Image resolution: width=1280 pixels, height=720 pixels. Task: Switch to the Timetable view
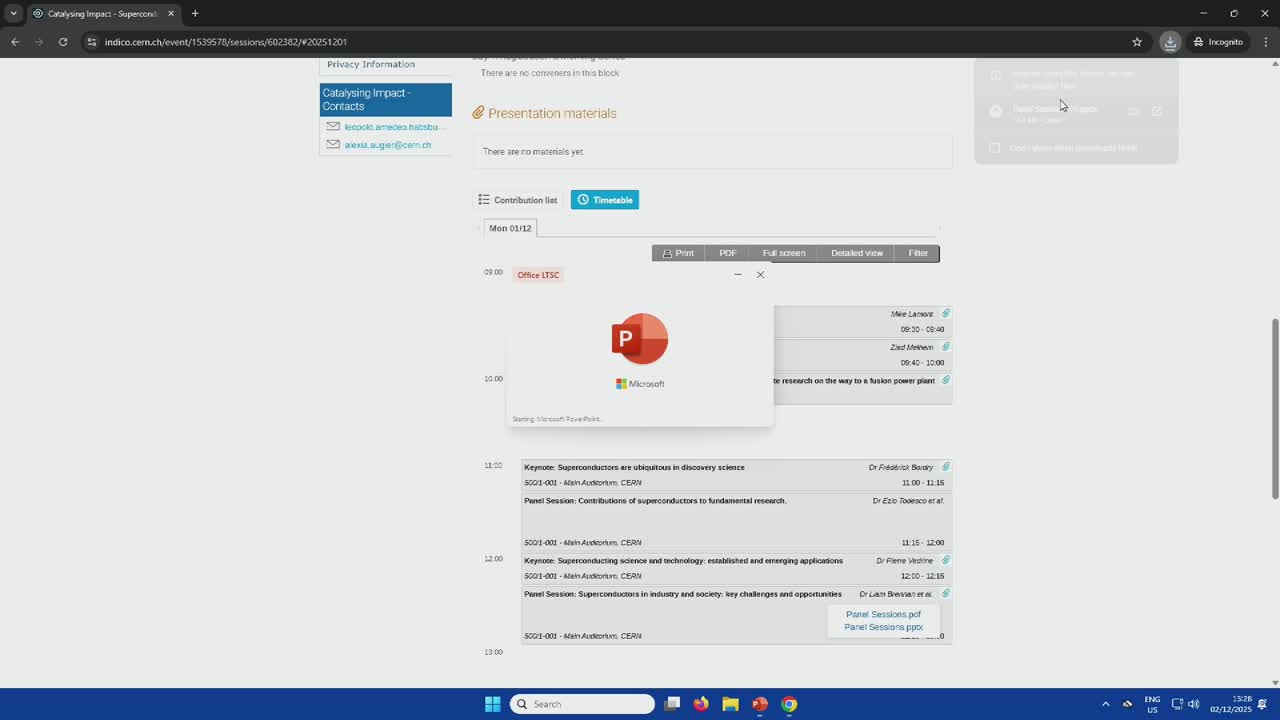click(x=604, y=200)
